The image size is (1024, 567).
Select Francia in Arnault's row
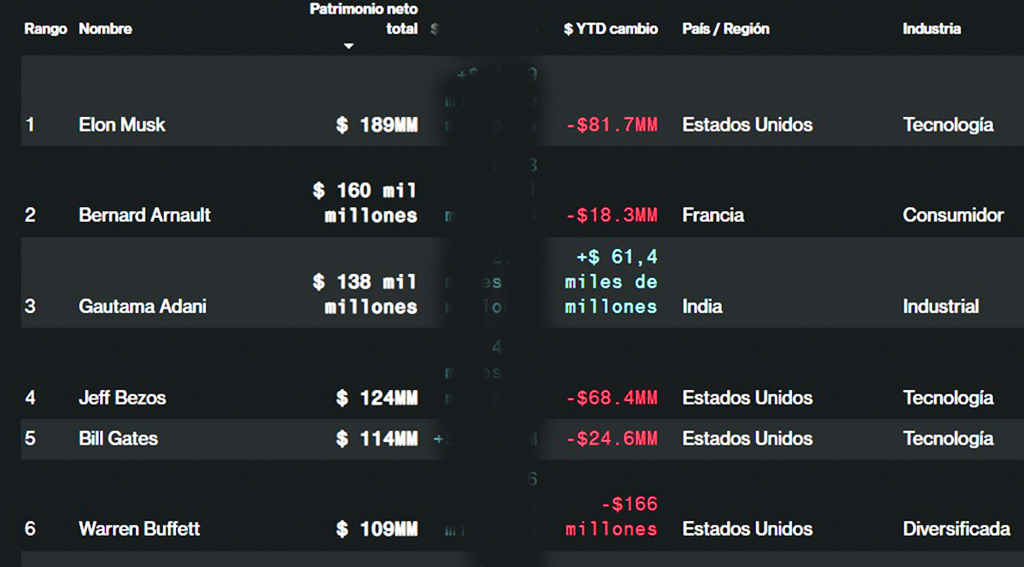pyautogui.click(x=712, y=215)
